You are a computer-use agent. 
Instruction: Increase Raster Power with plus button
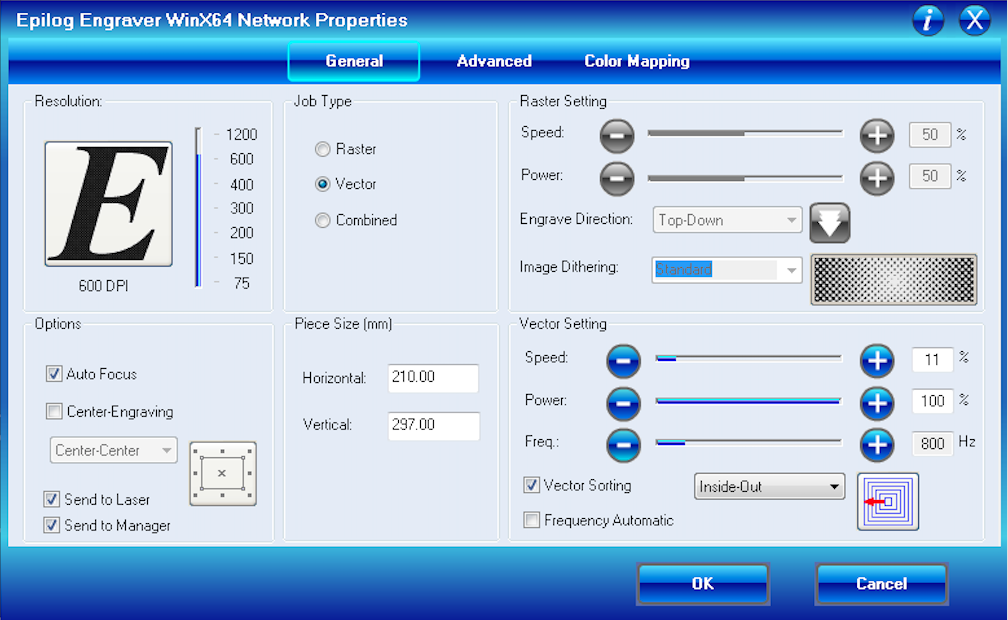pos(877,179)
